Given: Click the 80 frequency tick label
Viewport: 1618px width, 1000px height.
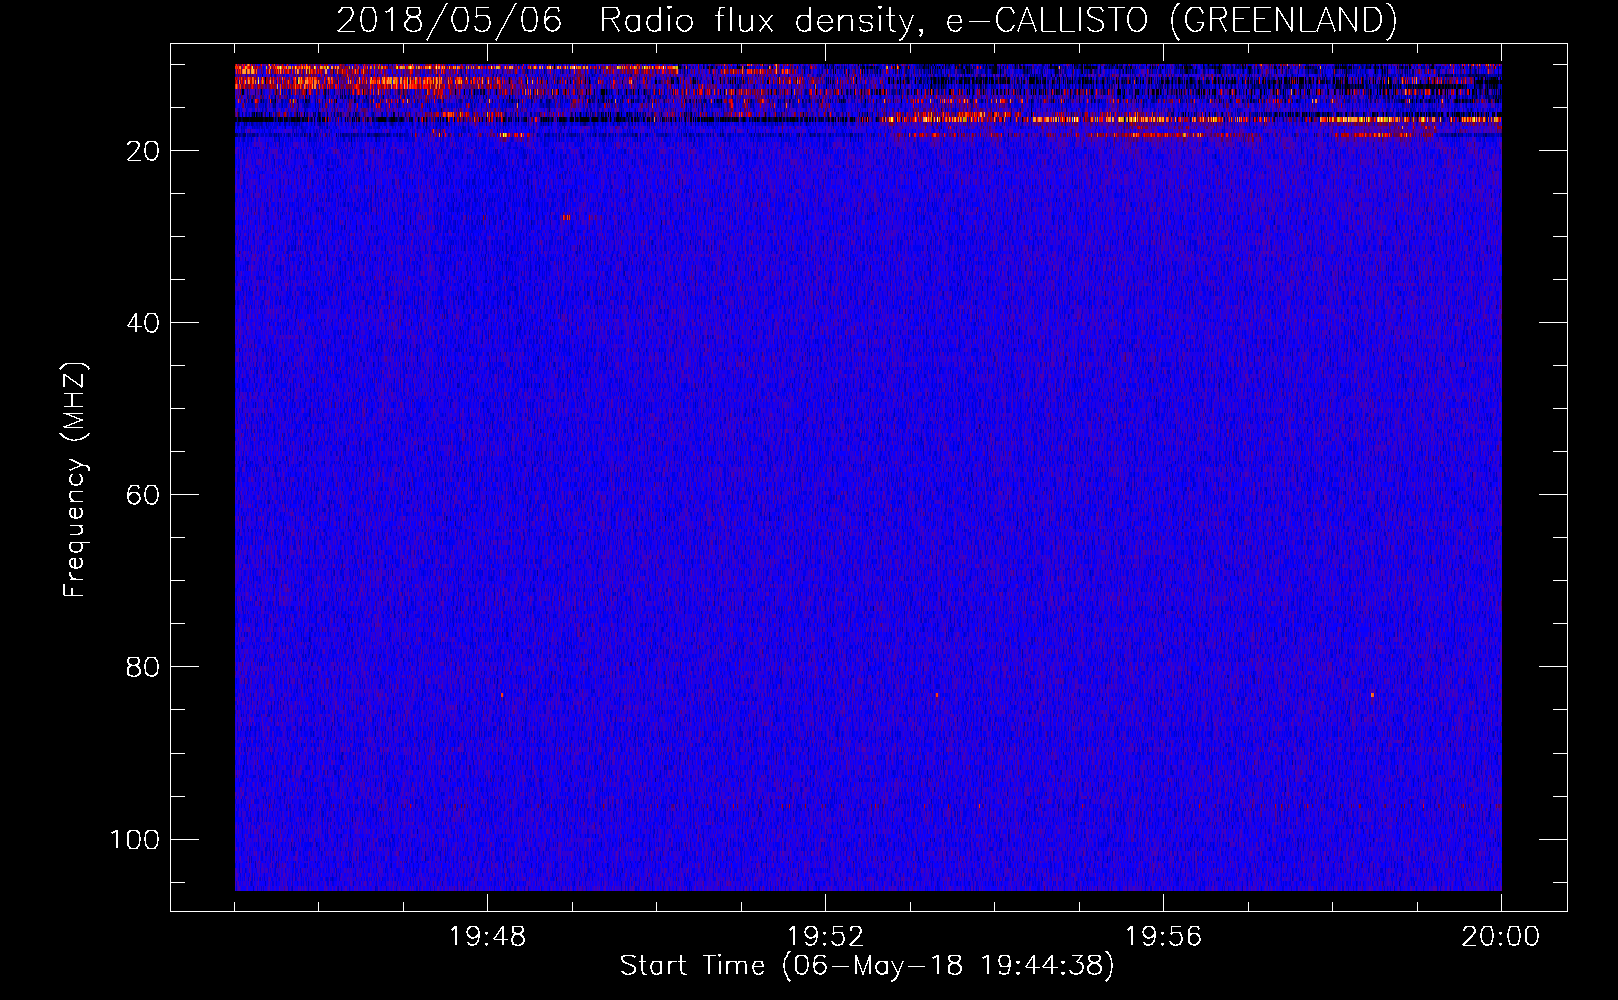Looking at the screenshot, I should click(143, 667).
